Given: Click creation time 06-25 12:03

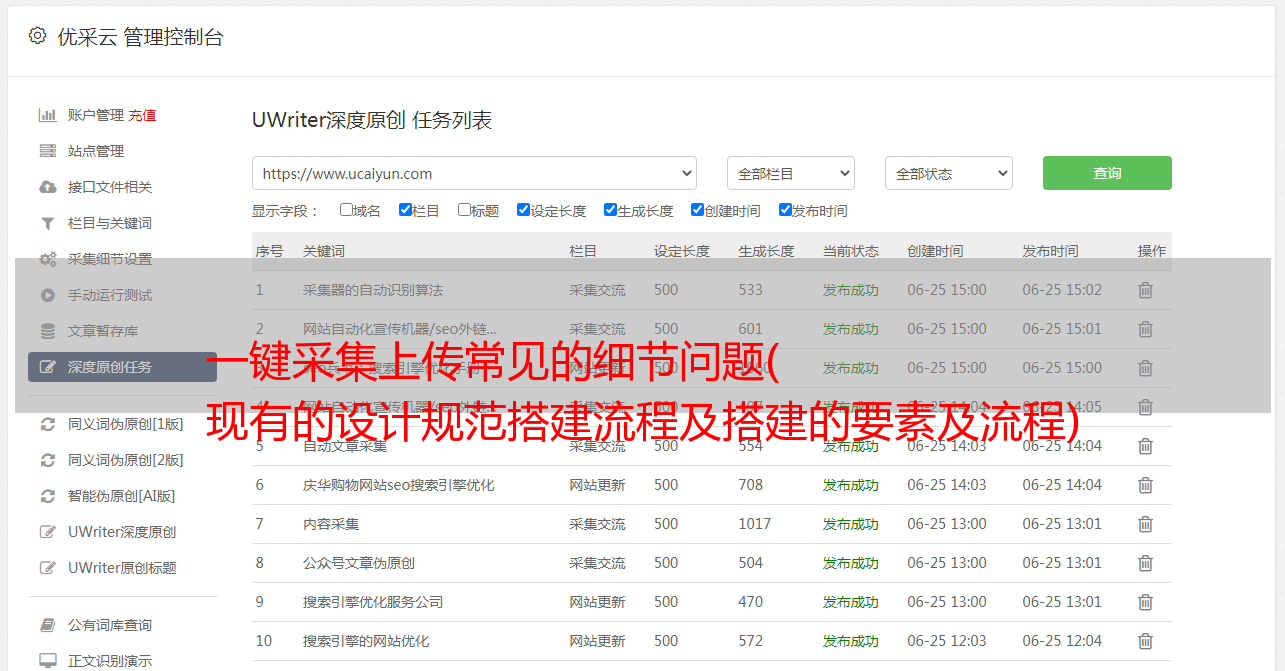Looking at the screenshot, I should click(x=947, y=641).
